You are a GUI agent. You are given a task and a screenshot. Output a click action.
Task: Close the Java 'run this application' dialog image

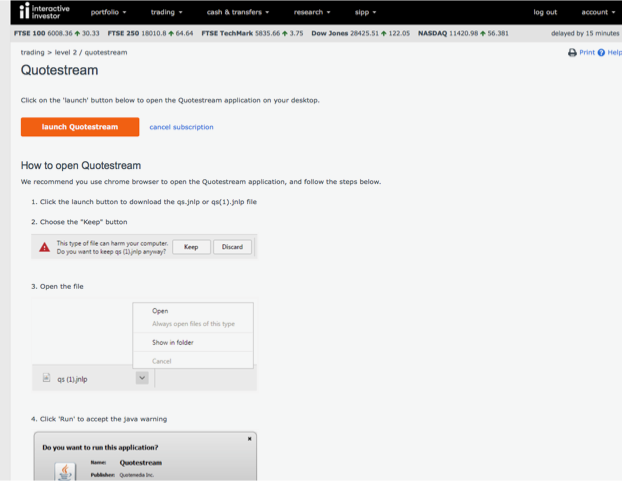[250, 439]
